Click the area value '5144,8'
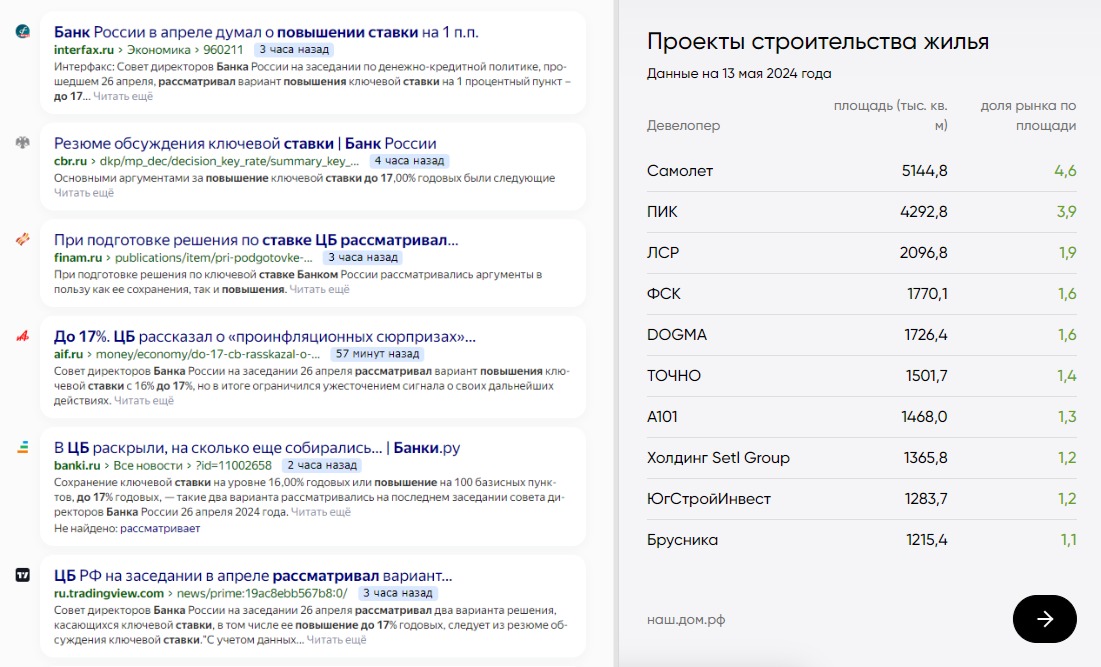The height and width of the screenshot is (667, 1101). (925, 171)
